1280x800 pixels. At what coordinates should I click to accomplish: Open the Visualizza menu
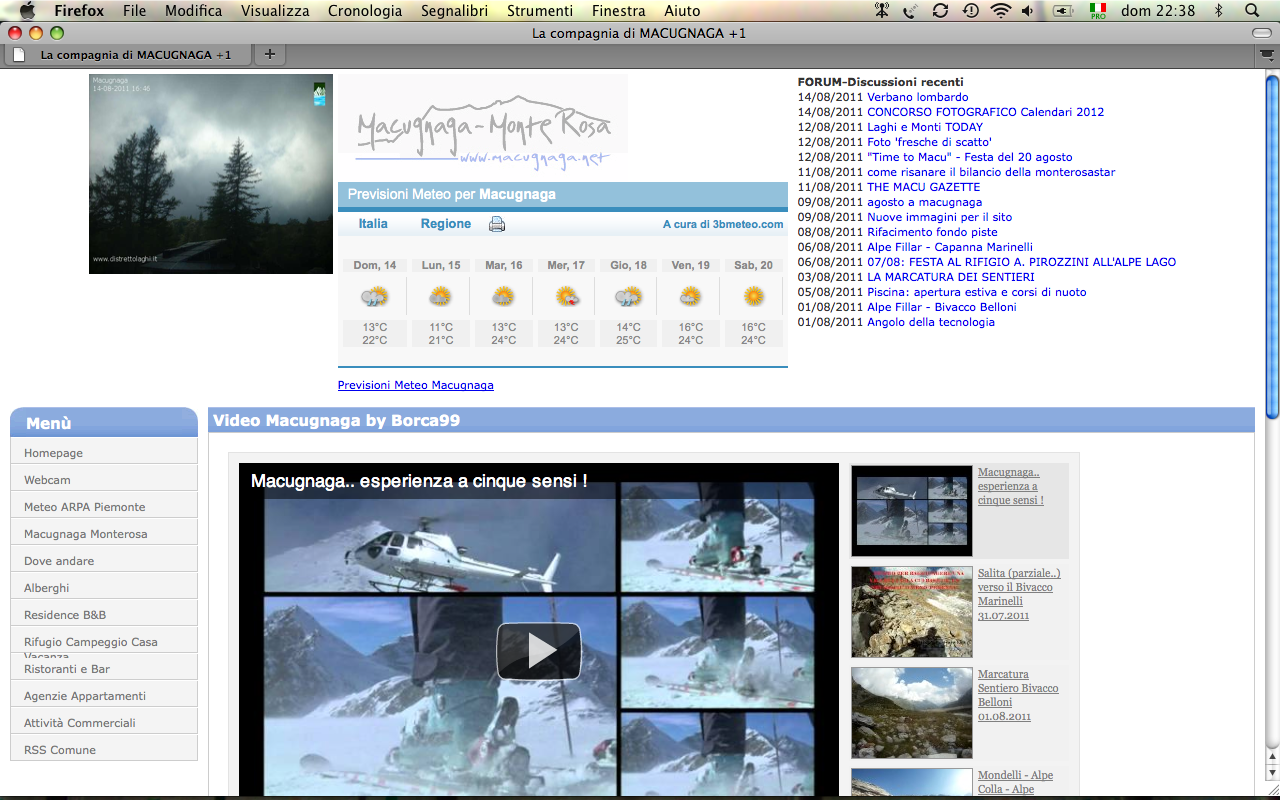(275, 11)
